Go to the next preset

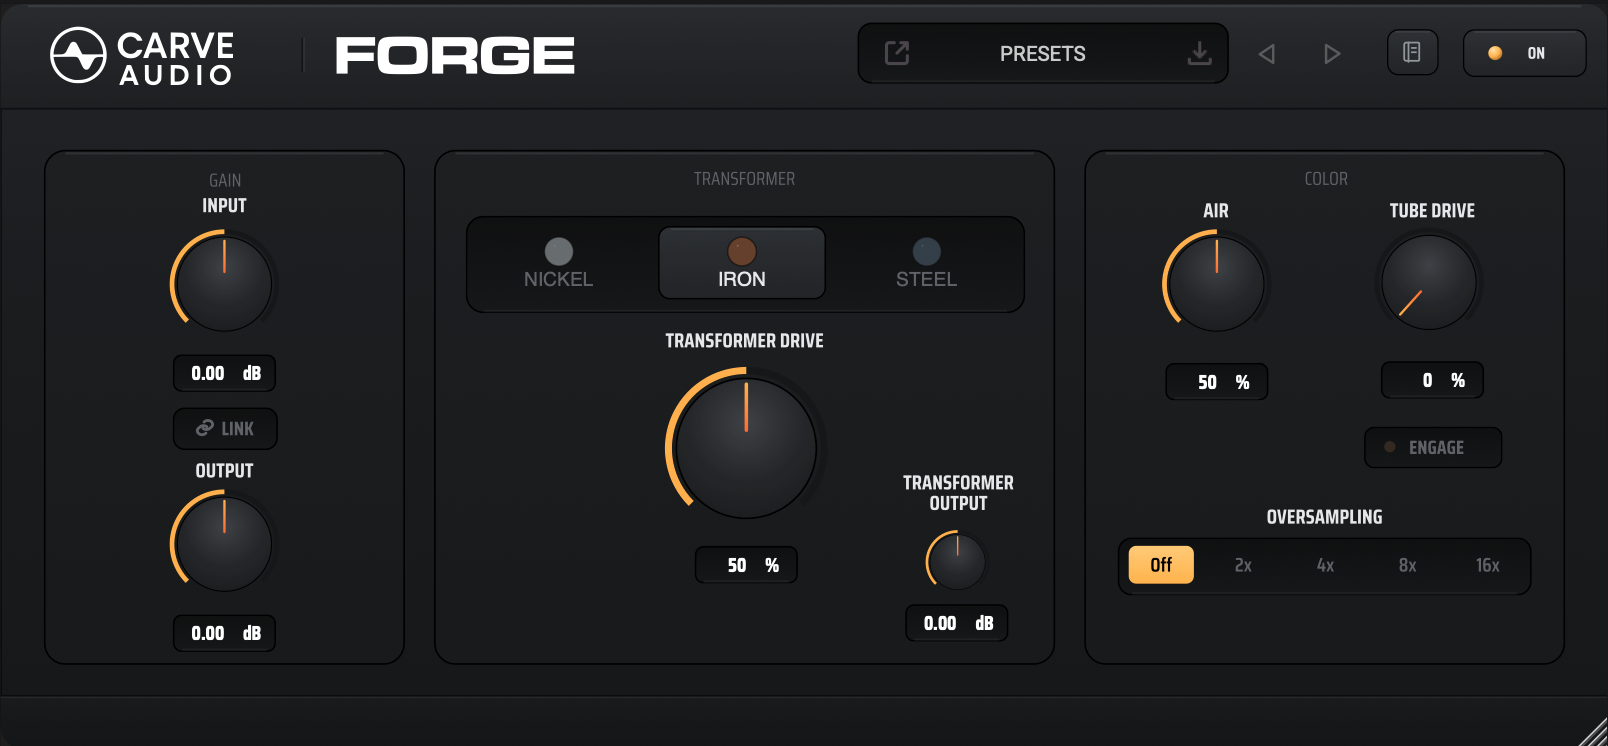point(1331,54)
